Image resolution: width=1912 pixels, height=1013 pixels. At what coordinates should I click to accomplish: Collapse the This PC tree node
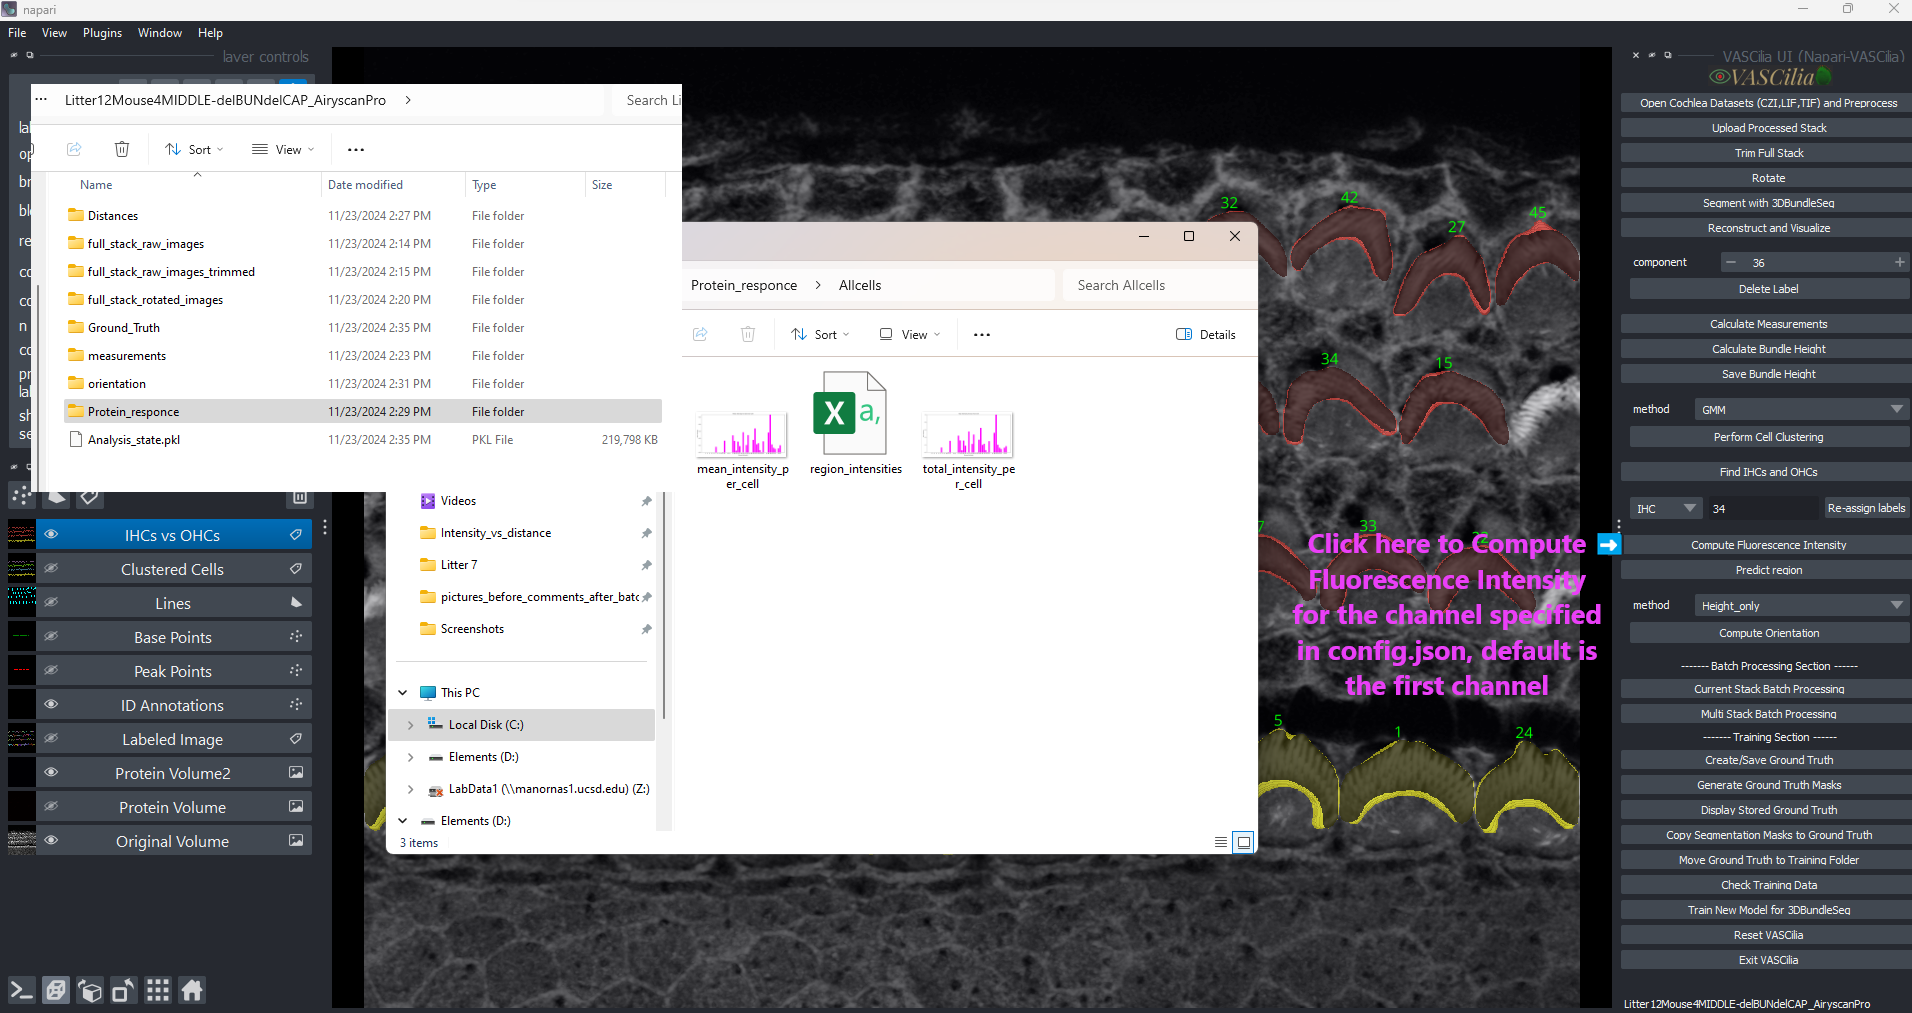403,693
